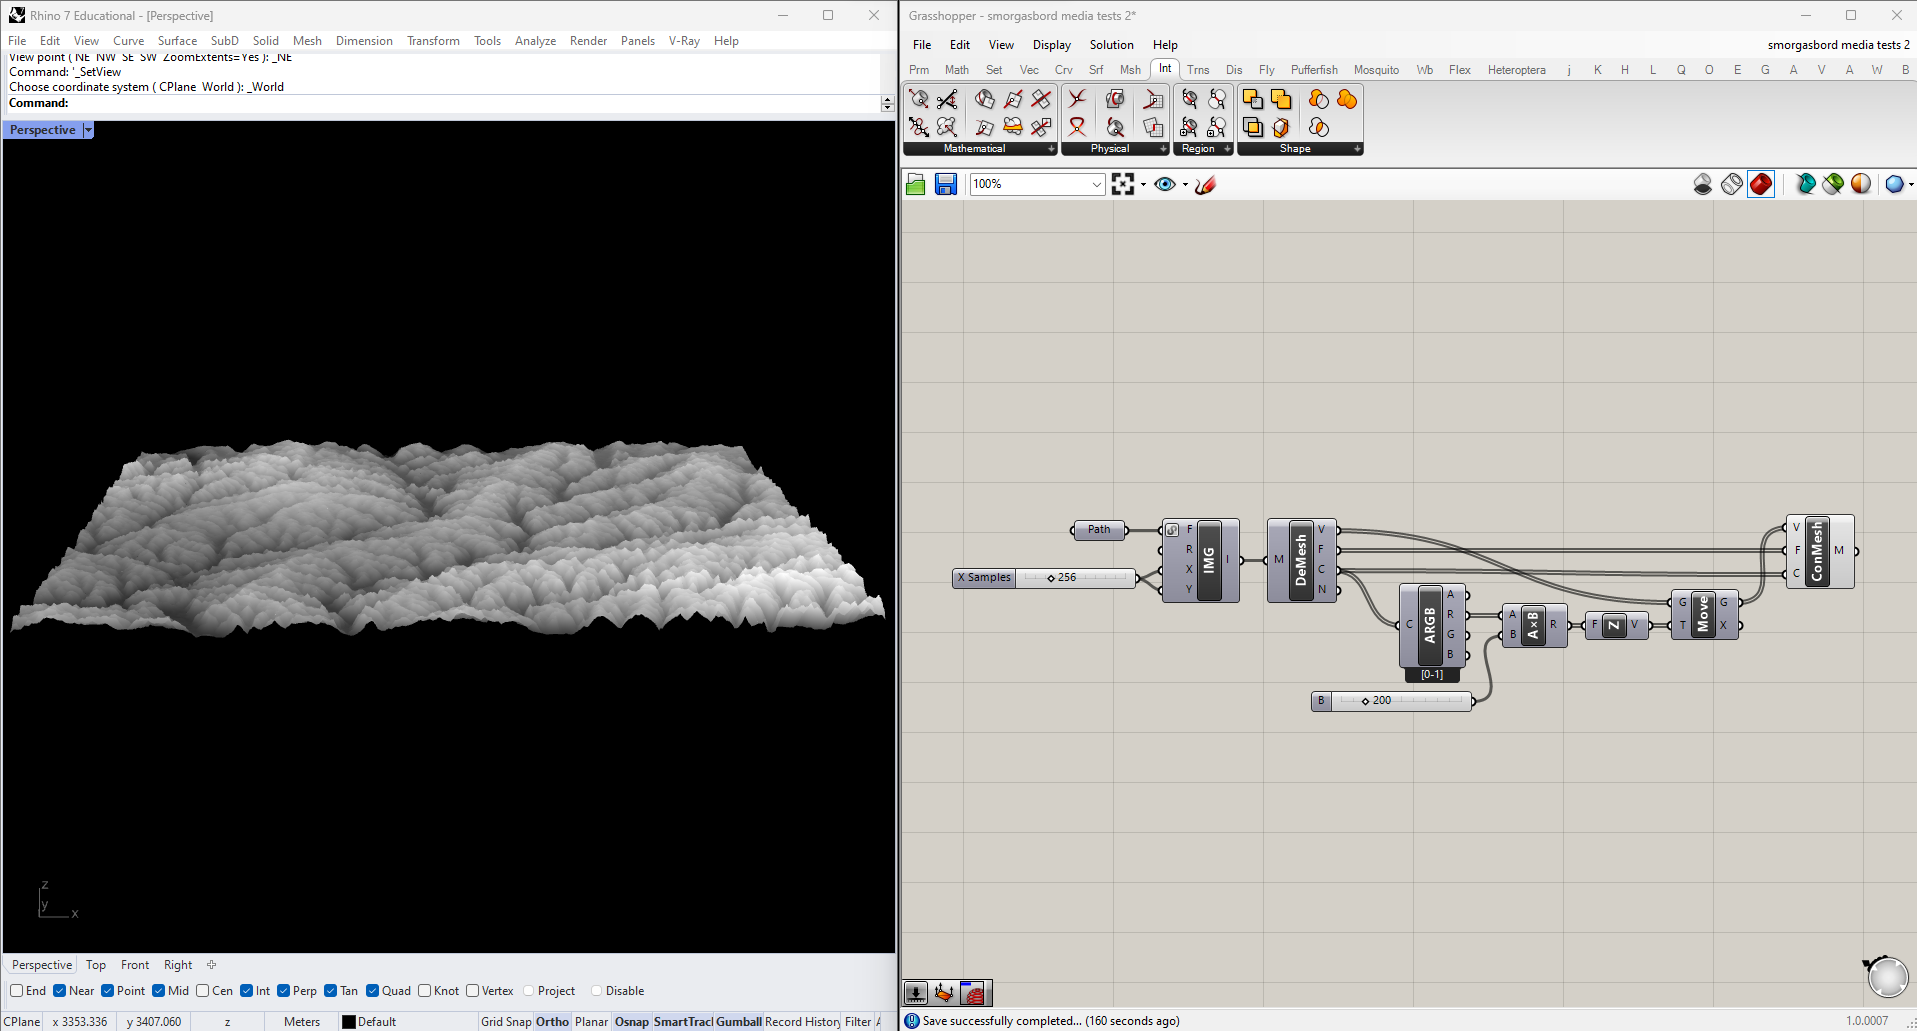This screenshot has width=1917, height=1031.
Task: Switch to the Msh component tab
Action: pyautogui.click(x=1130, y=70)
